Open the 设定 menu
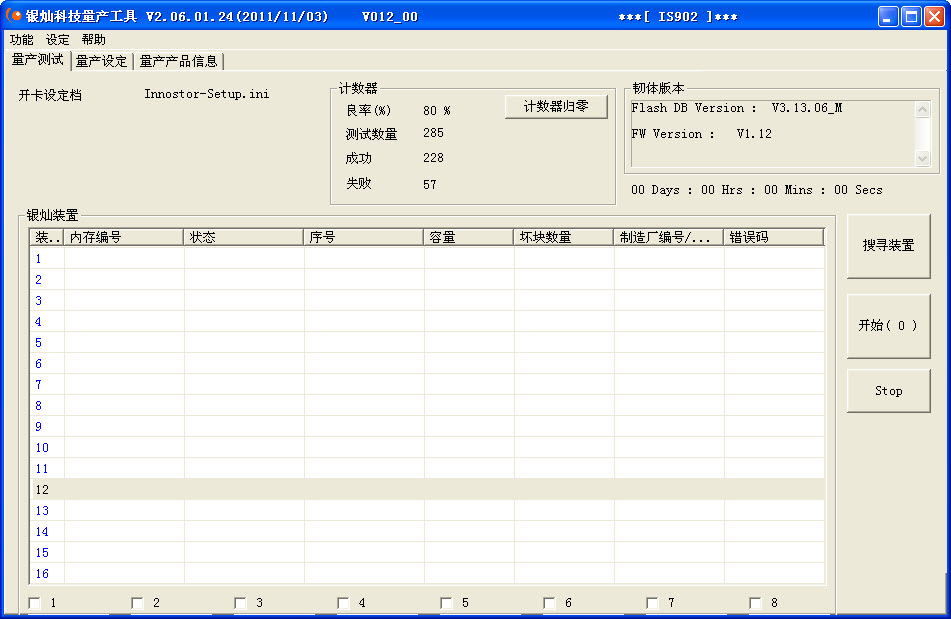 tap(58, 40)
